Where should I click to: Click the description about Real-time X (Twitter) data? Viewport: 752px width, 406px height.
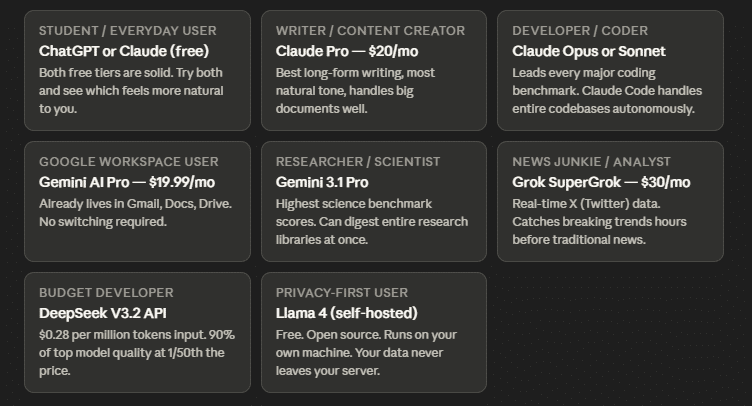click(601, 221)
